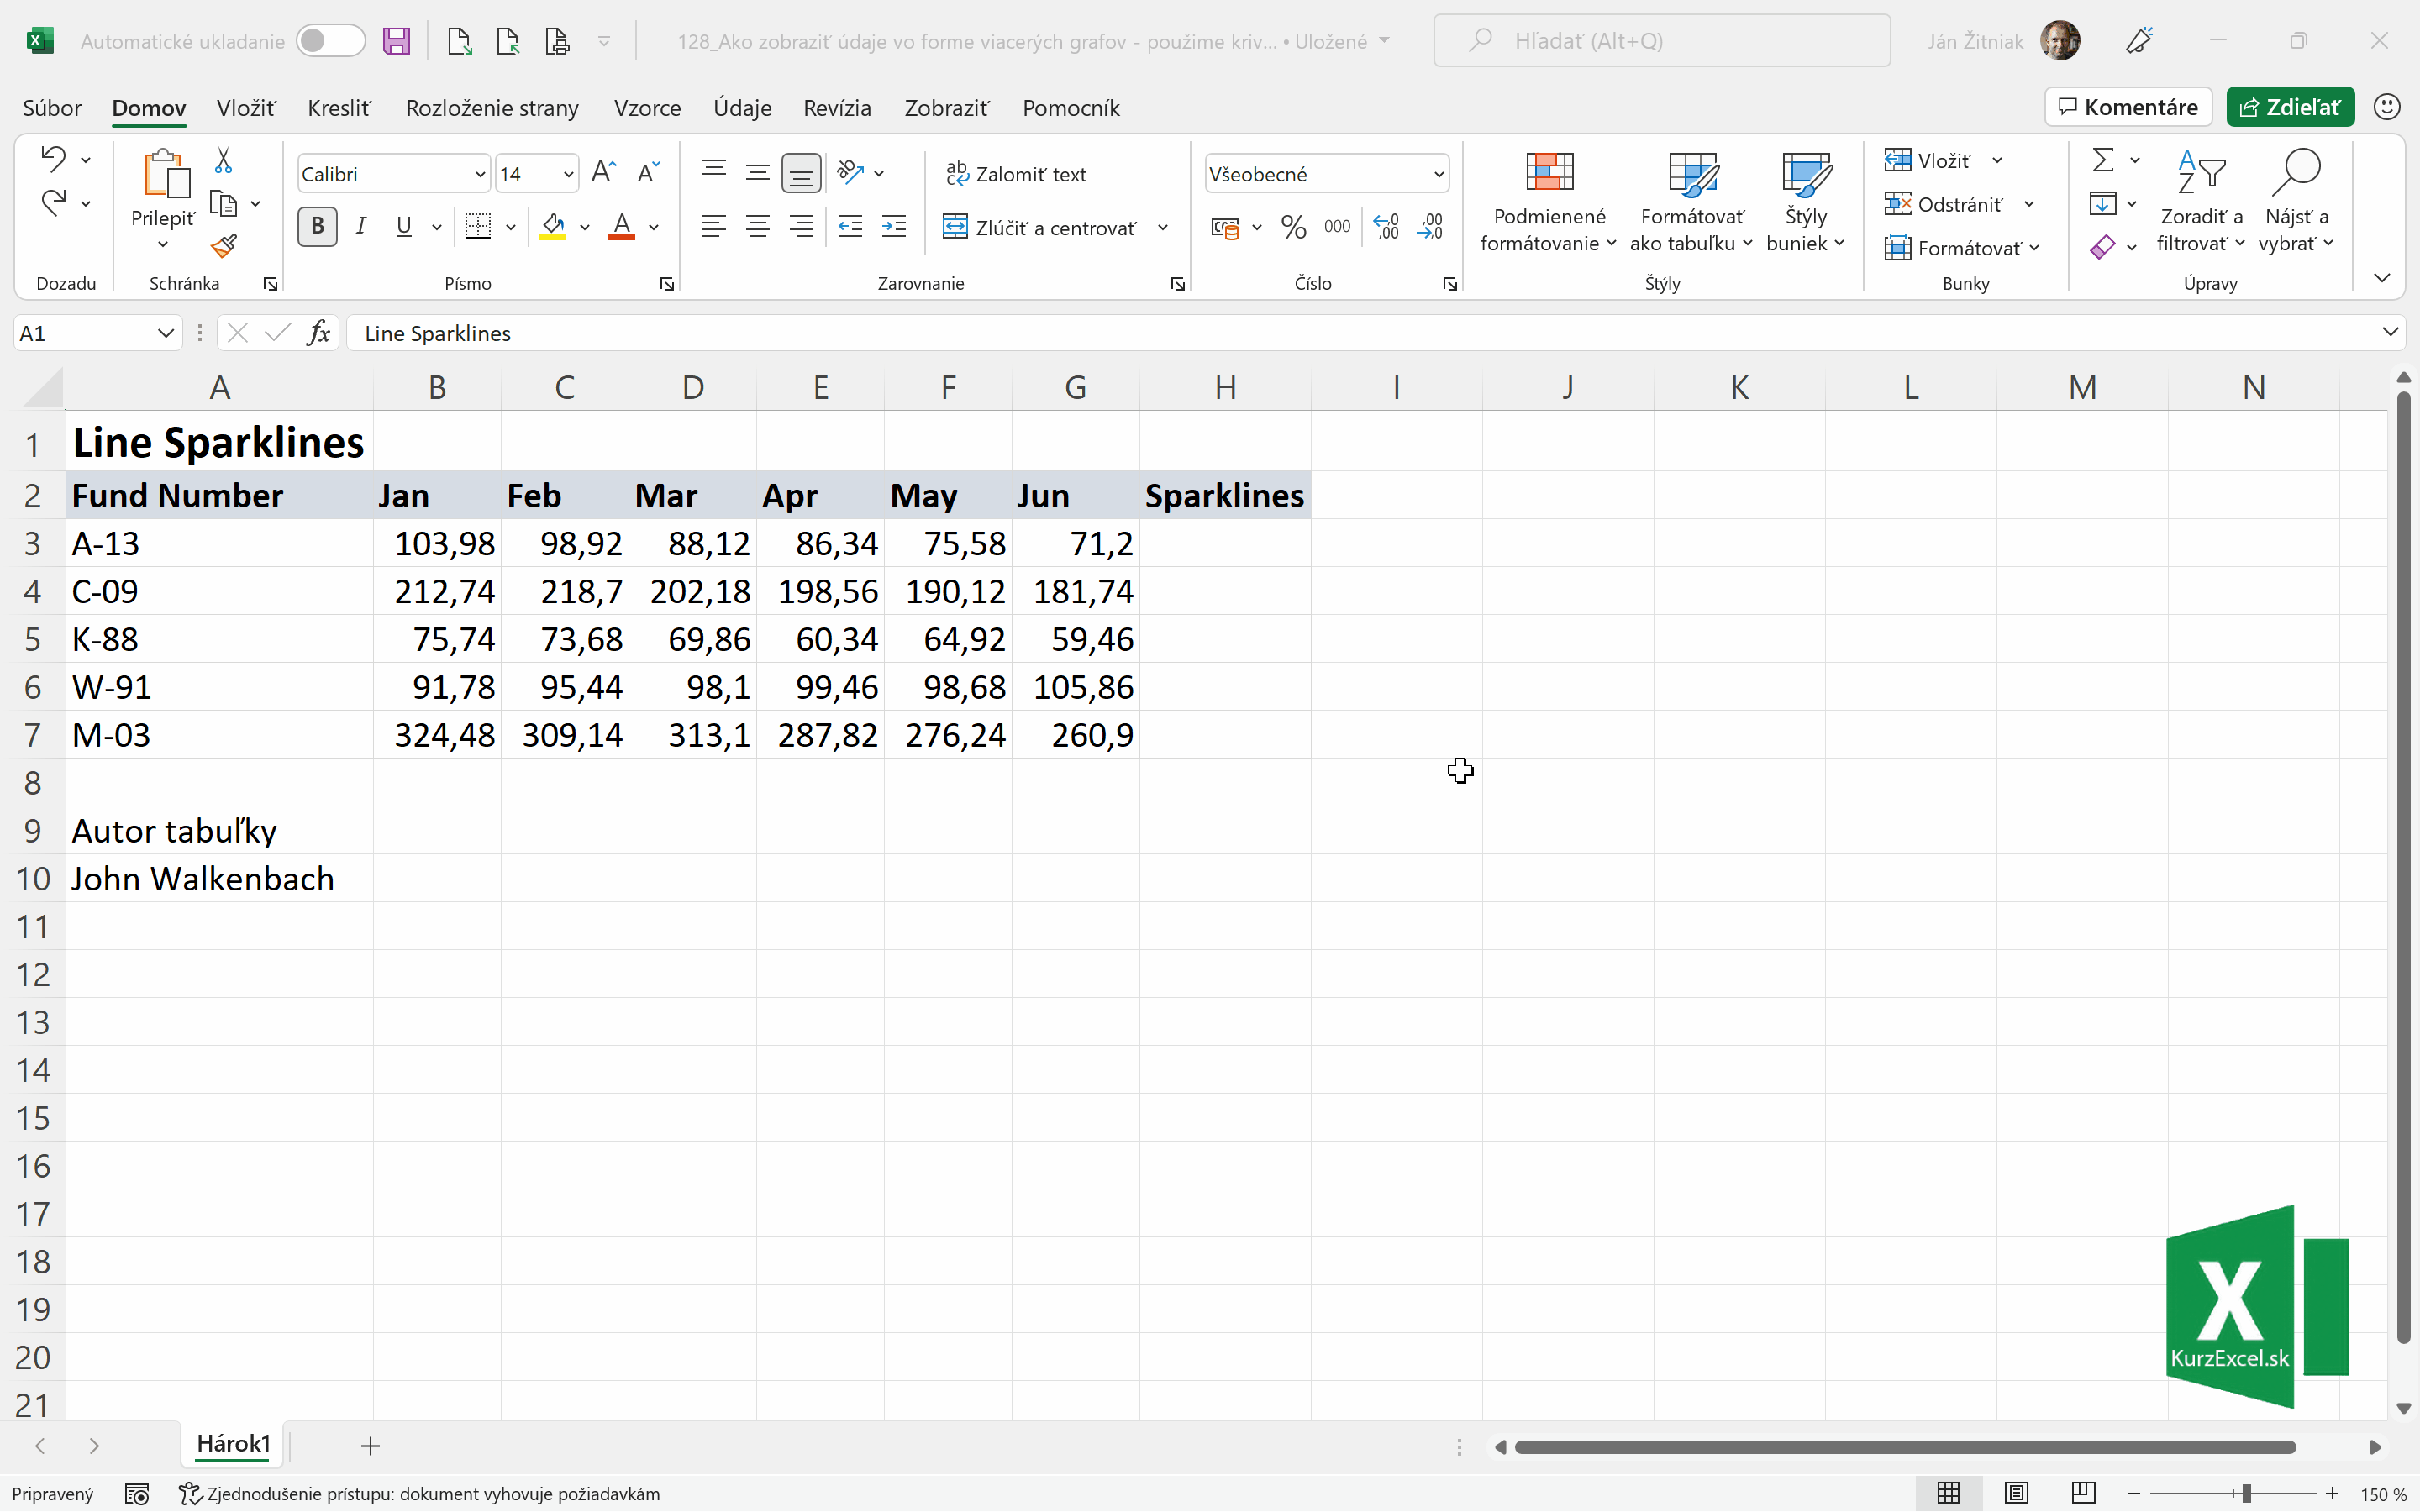Click the green Zdieľať button
This screenshot has width=2420, height=1512.
pyautogui.click(x=2290, y=107)
